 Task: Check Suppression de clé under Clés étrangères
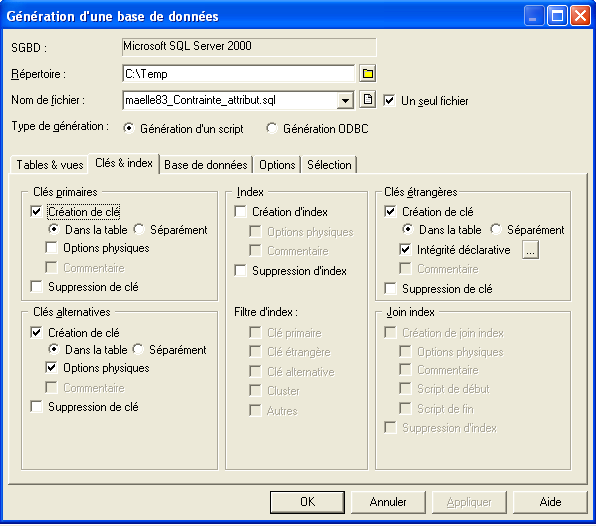390,288
